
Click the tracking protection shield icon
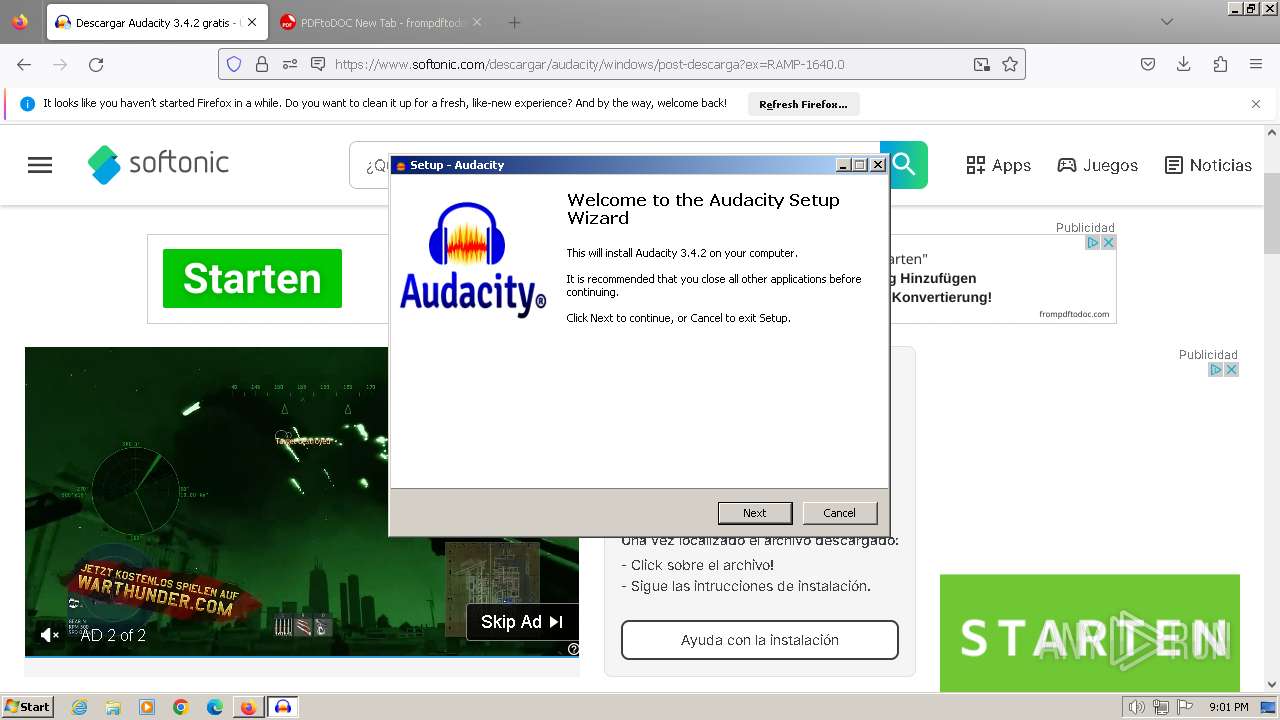234,64
